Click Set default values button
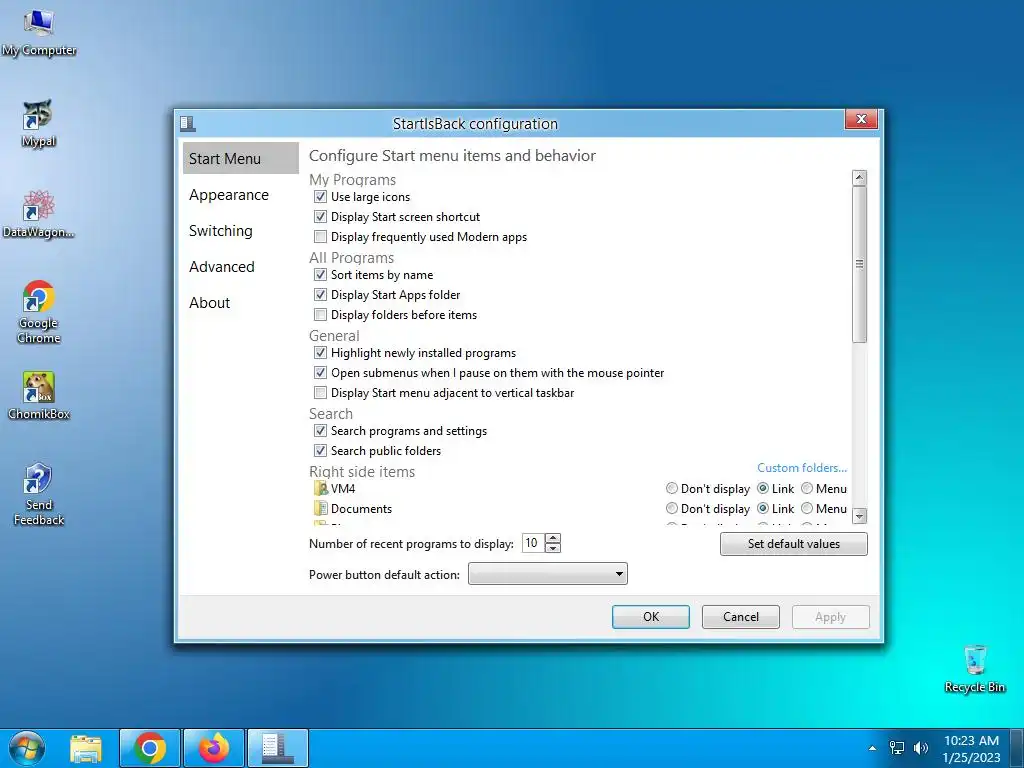The image size is (1024, 768). [x=793, y=544]
